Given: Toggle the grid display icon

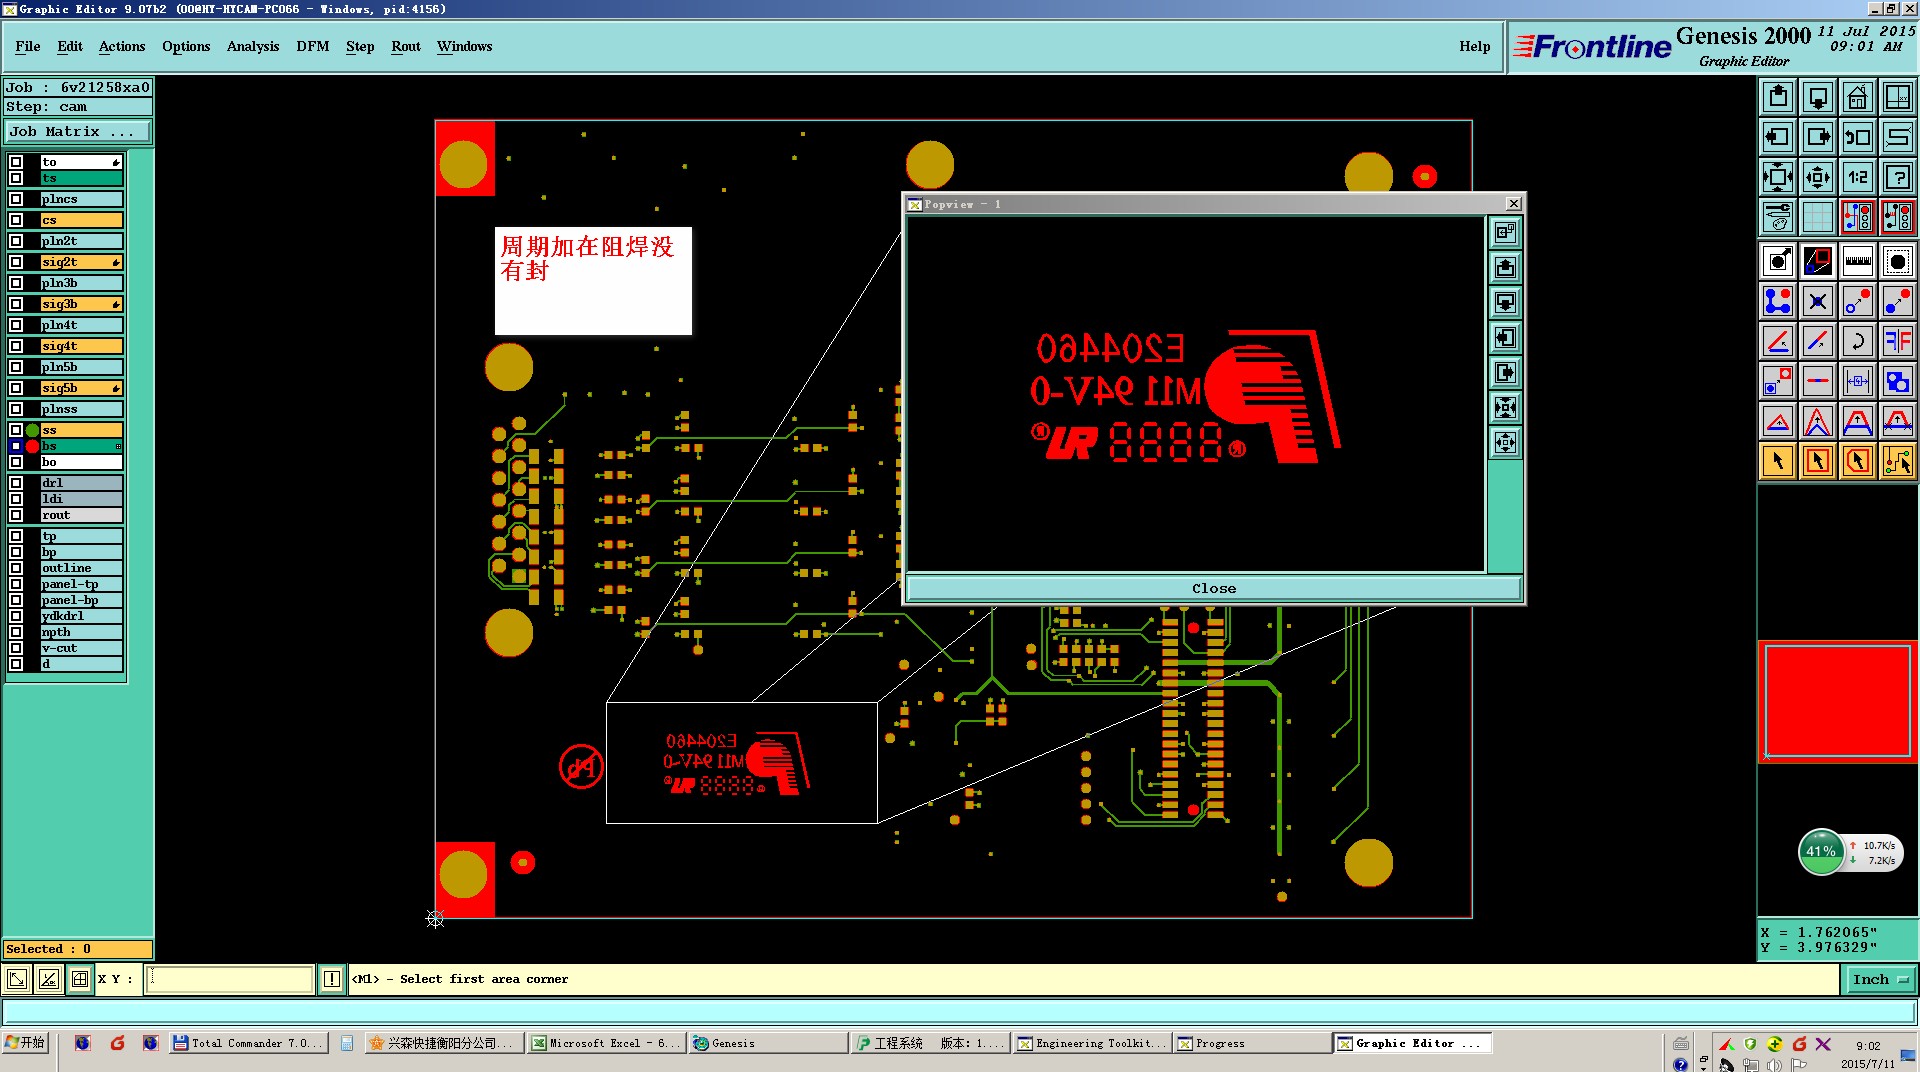Looking at the screenshot, I should 1818,217.
